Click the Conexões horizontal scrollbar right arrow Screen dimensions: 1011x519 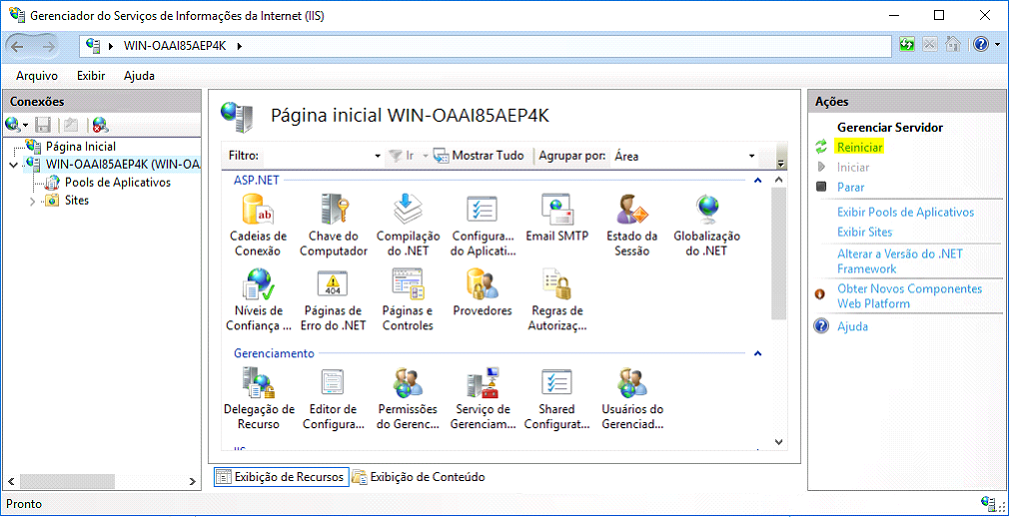(192, 482)
